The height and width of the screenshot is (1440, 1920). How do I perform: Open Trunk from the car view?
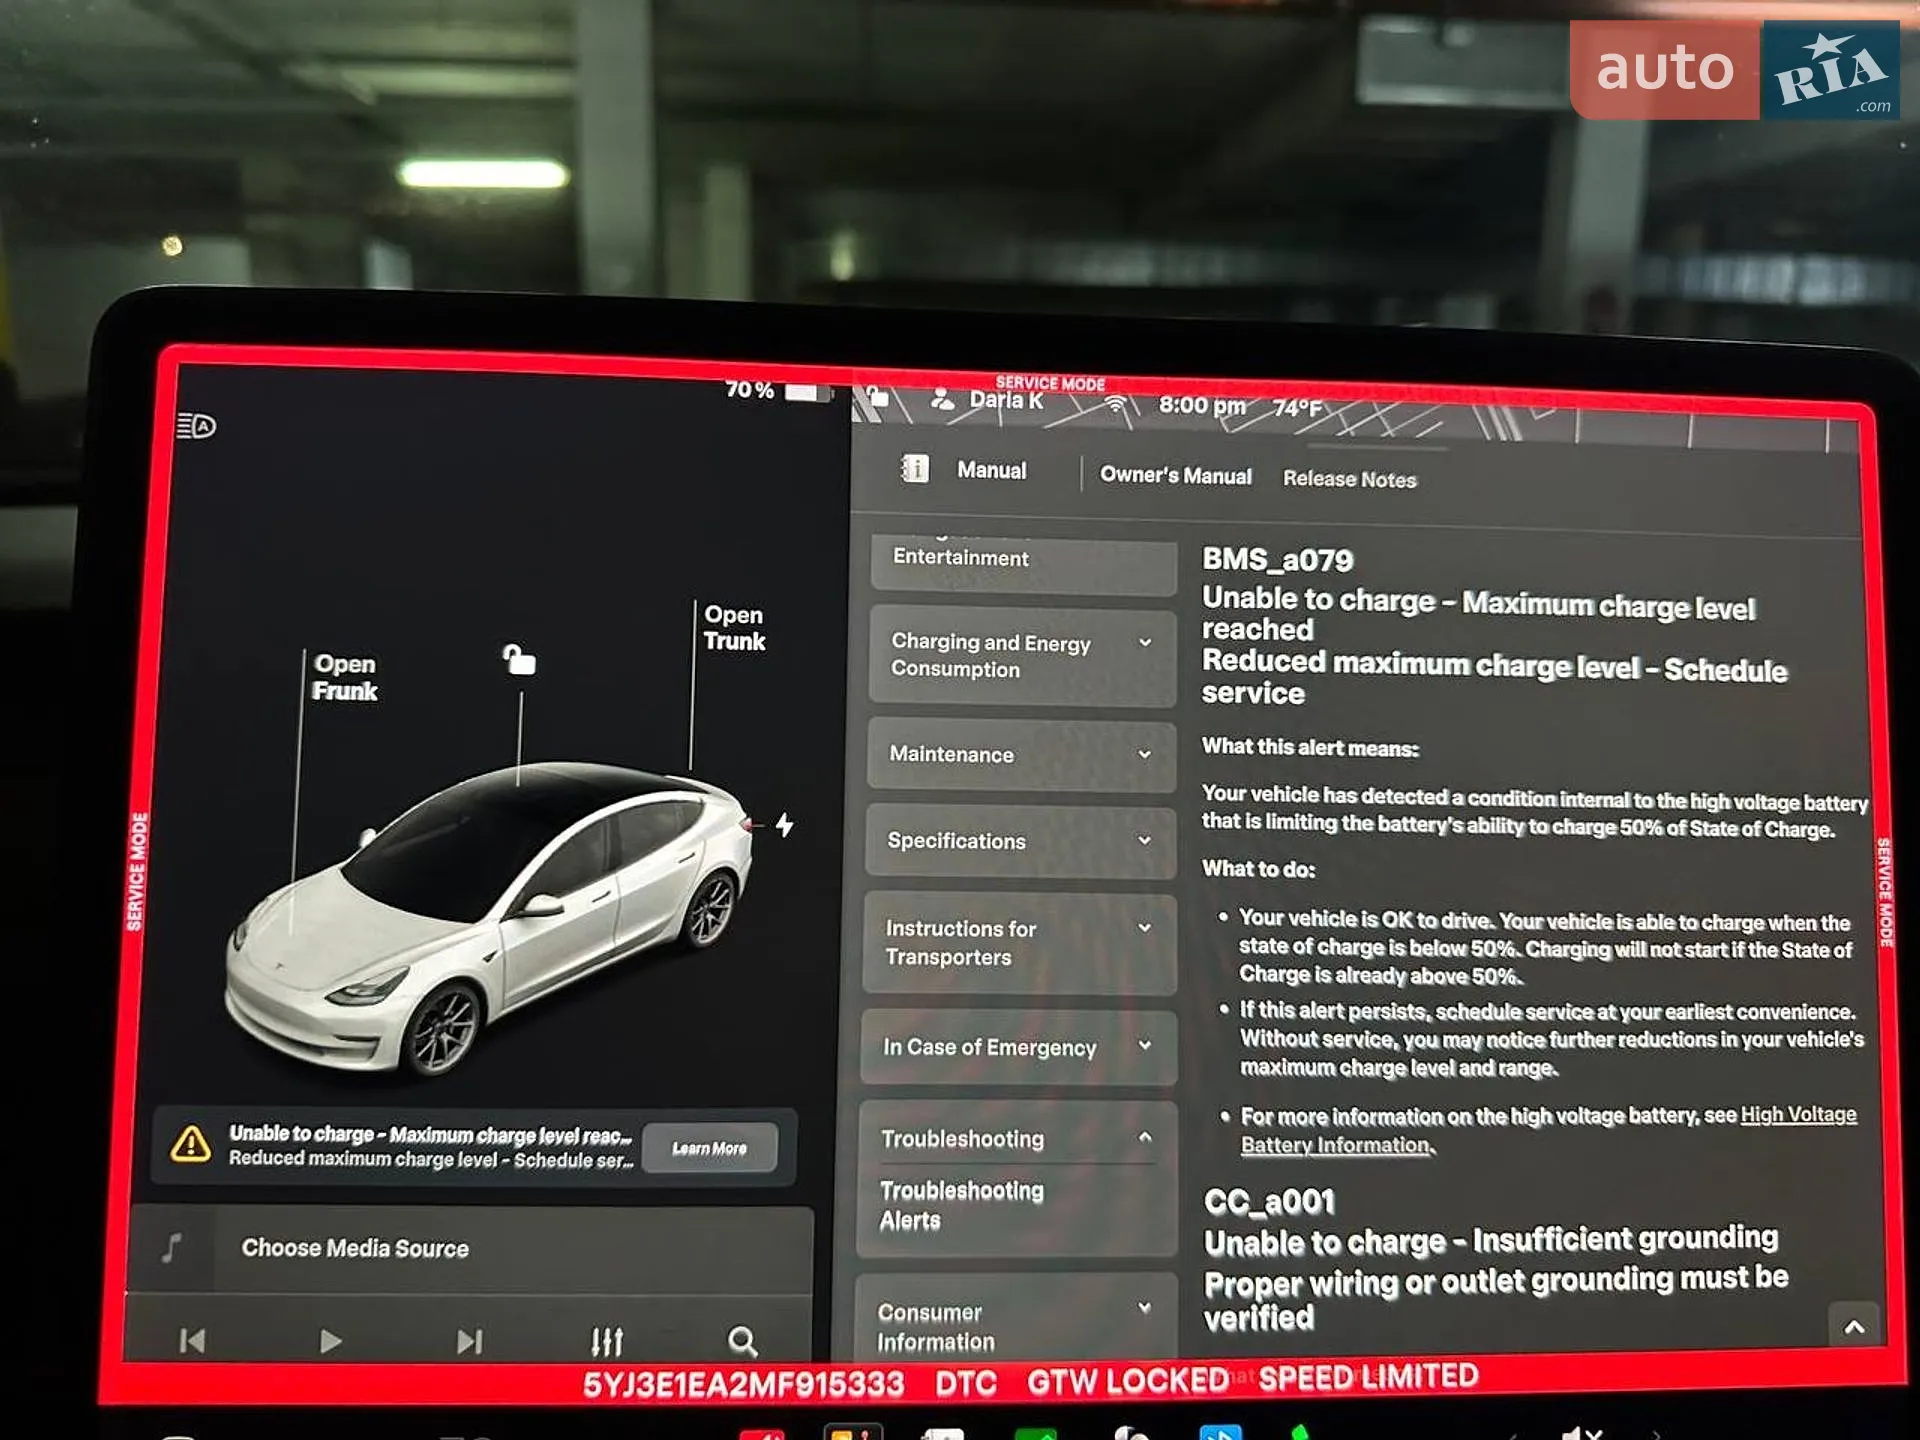pyautogui.click(x=734, y=628)
